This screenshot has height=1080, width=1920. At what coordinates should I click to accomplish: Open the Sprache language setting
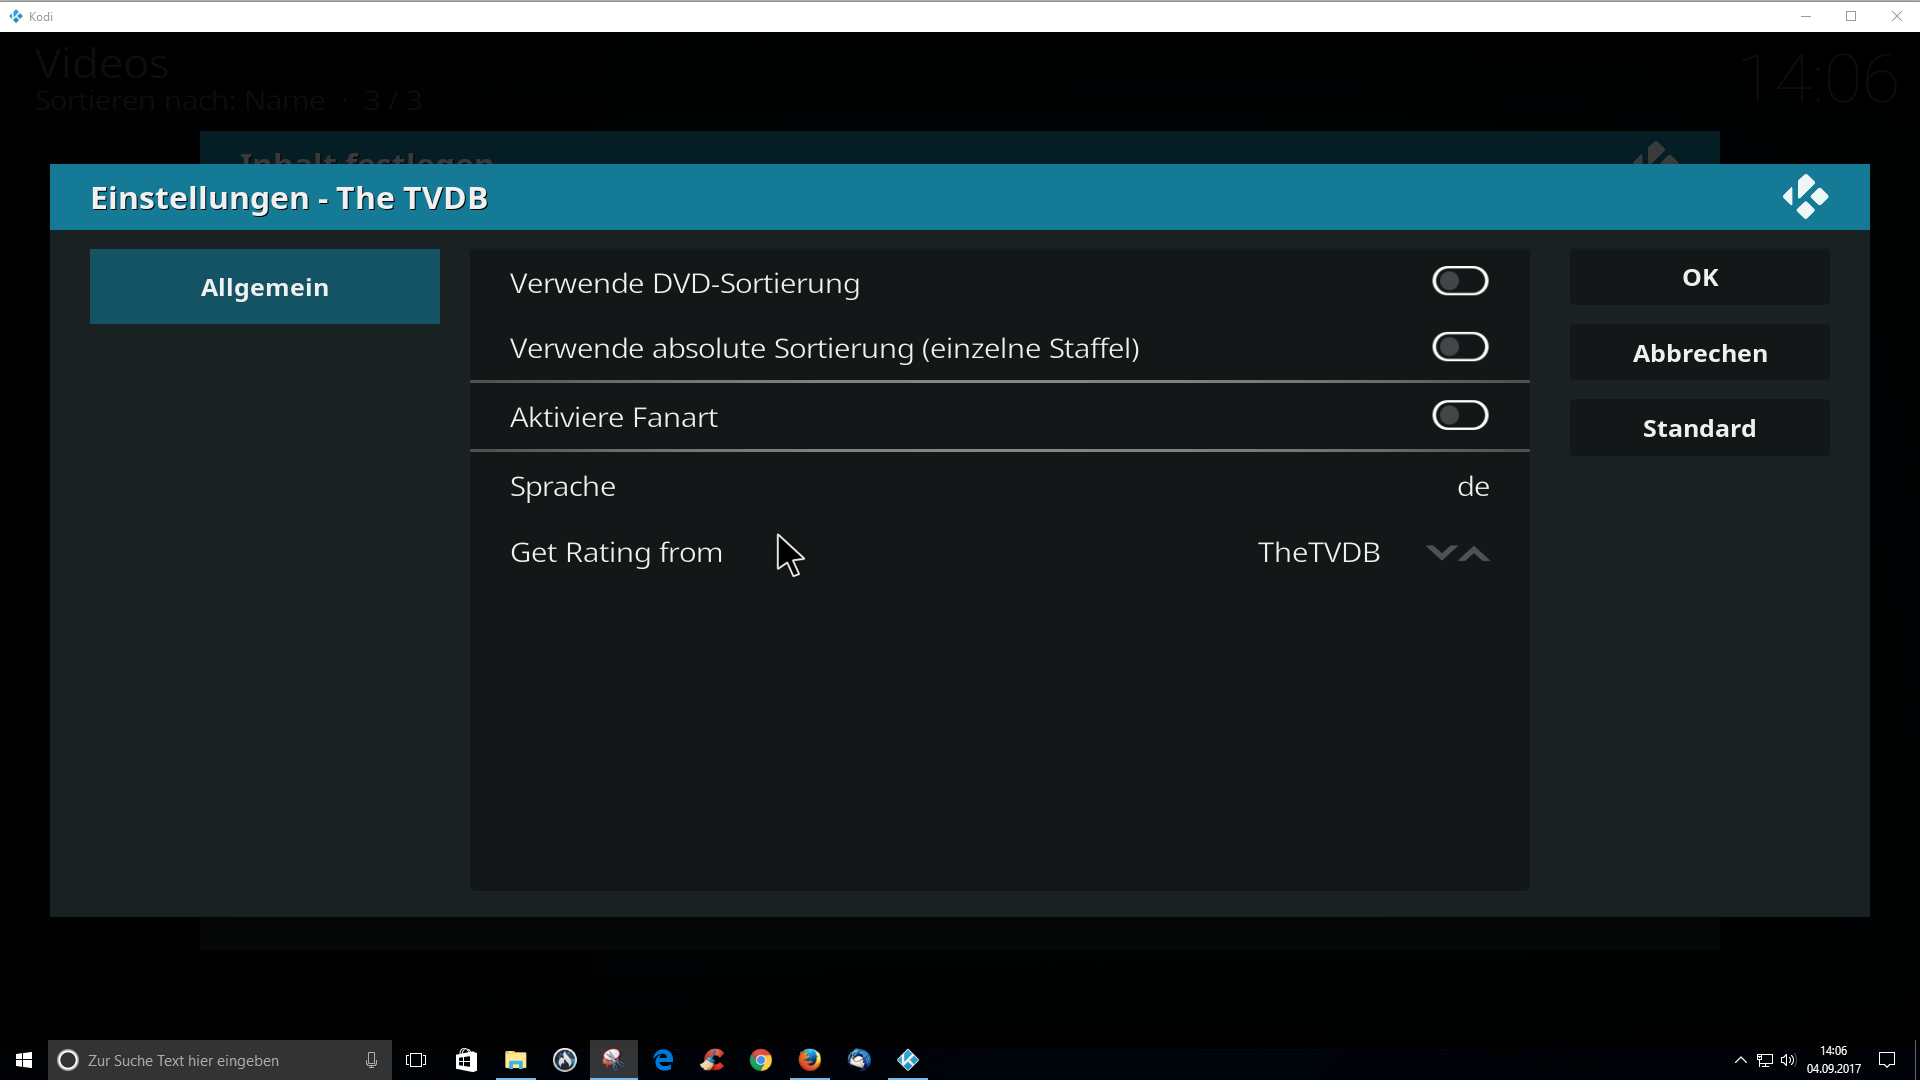1000,486
